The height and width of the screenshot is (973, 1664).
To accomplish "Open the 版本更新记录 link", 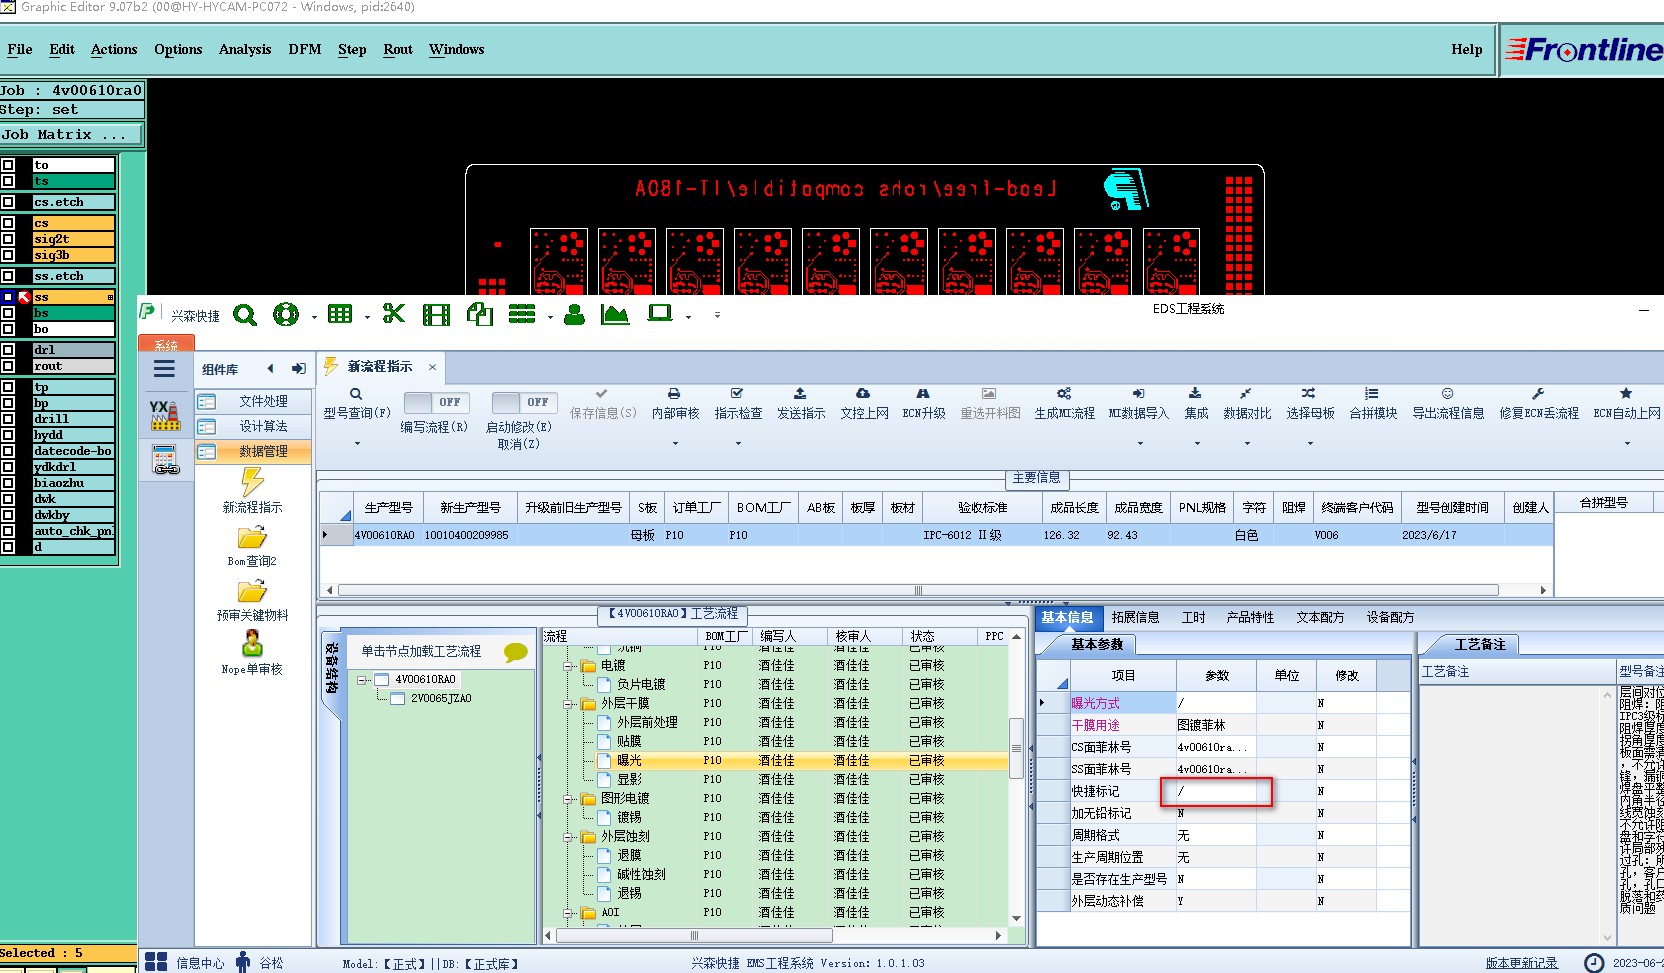I will [x=1521, y=963].
